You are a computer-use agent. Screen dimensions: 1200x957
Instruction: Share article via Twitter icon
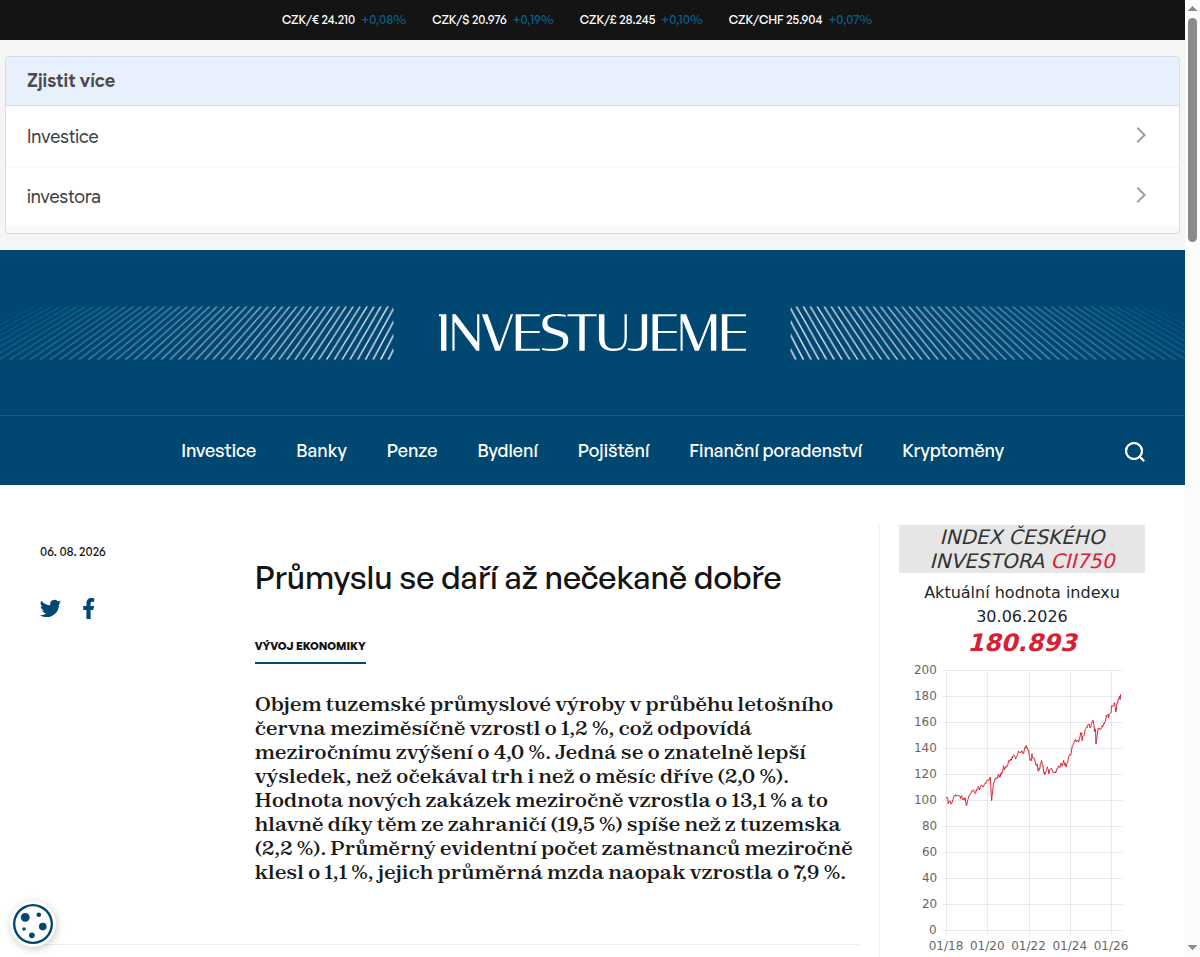pos(50,608)
